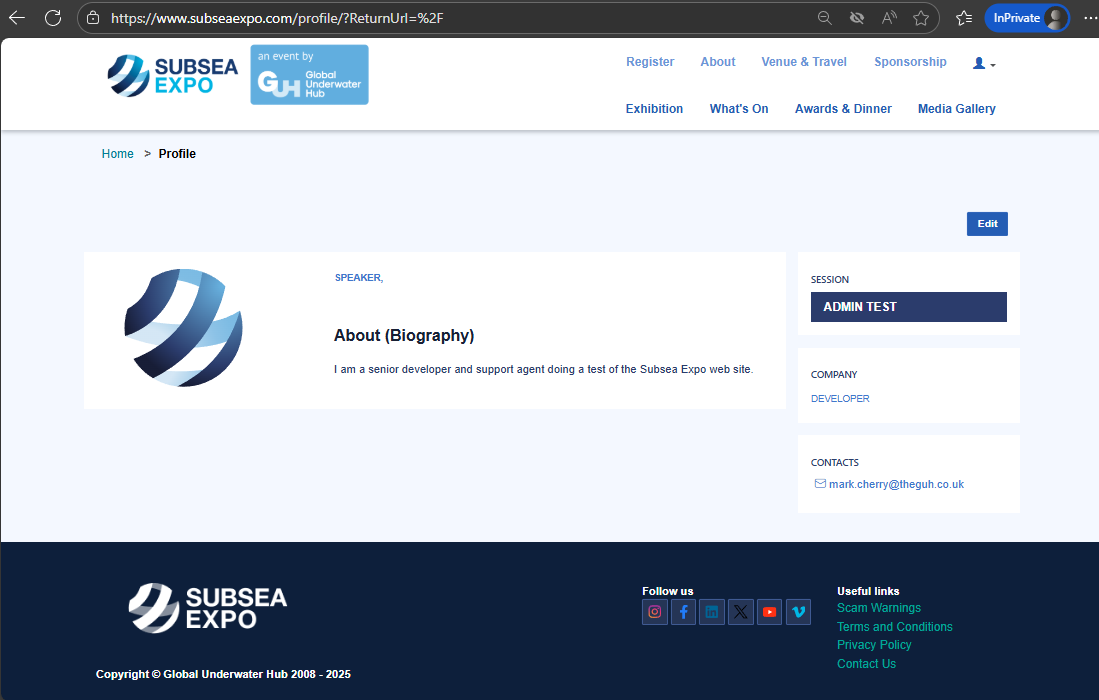Open the X (Twitter) social icon
Viewport: 1099px width, 700px height.
point(741,612)
